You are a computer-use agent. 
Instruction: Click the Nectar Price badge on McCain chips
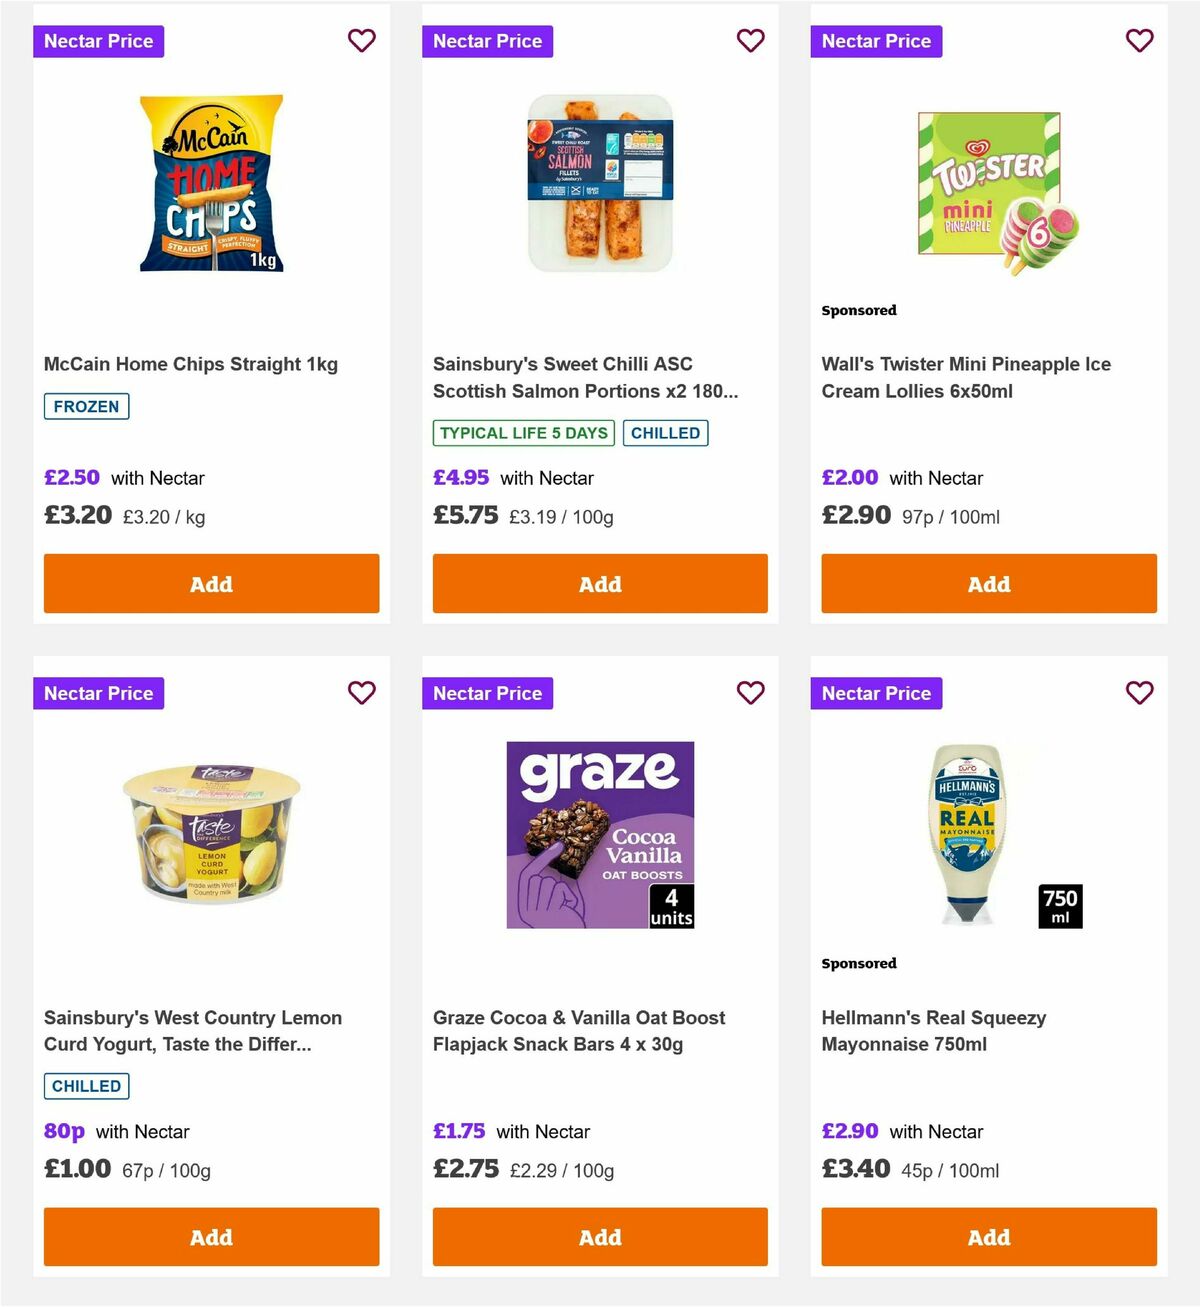98,41
